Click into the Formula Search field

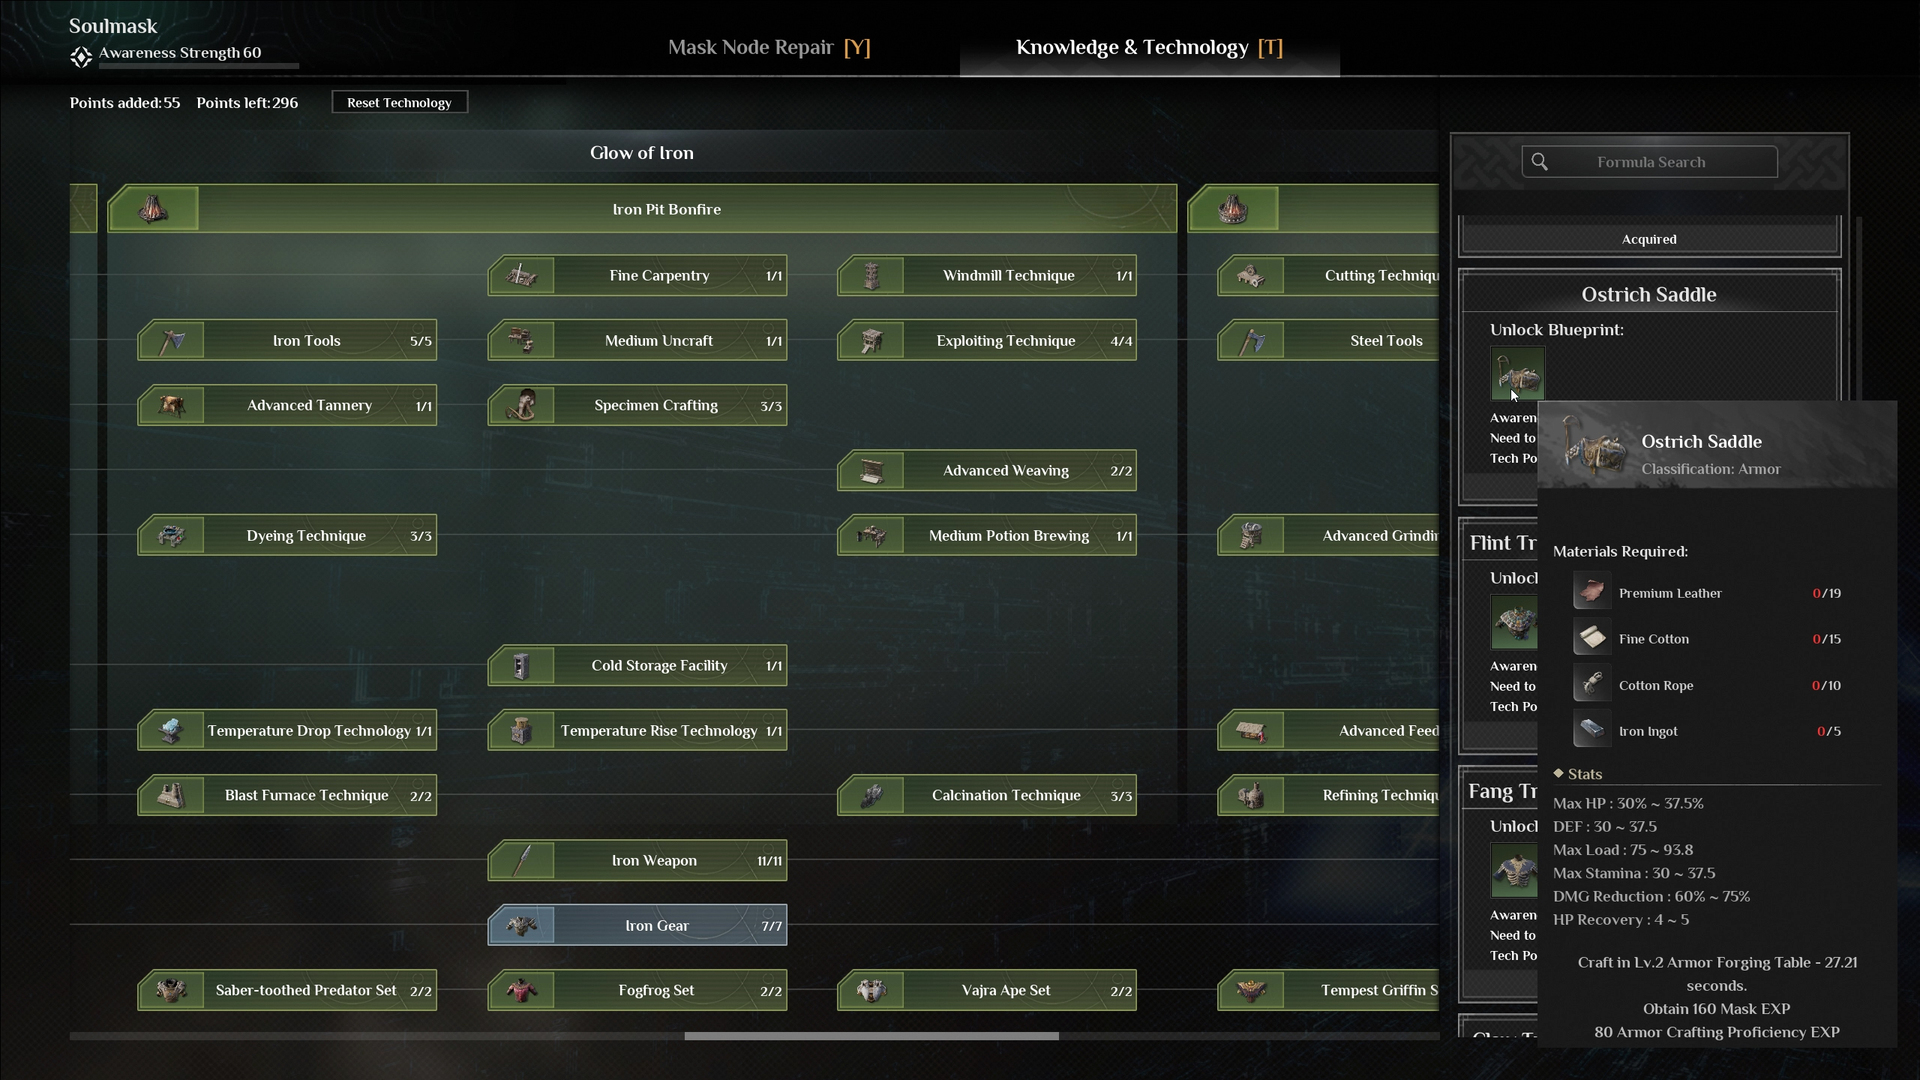pyautogui.click(x=1660, y=162)
